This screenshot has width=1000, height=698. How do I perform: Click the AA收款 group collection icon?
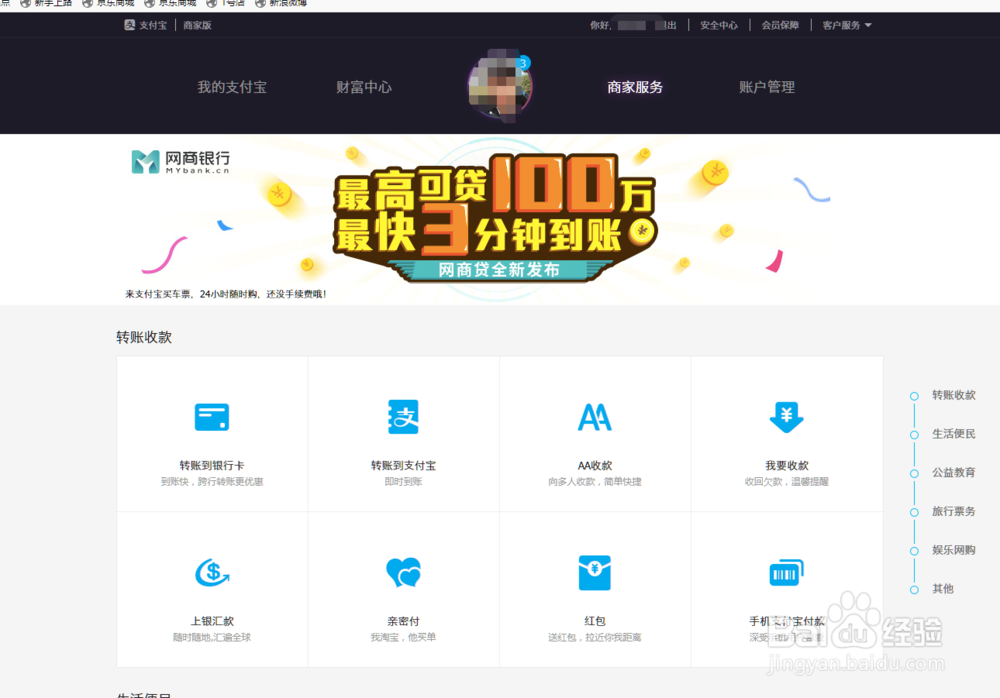[x=595, y=418]
